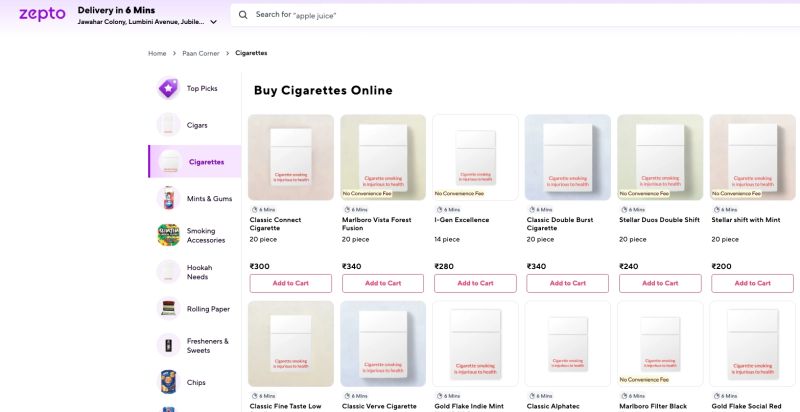Click the Smoking Accessories category icon
The width and height of the screenshot is (800, 412).
168,235
